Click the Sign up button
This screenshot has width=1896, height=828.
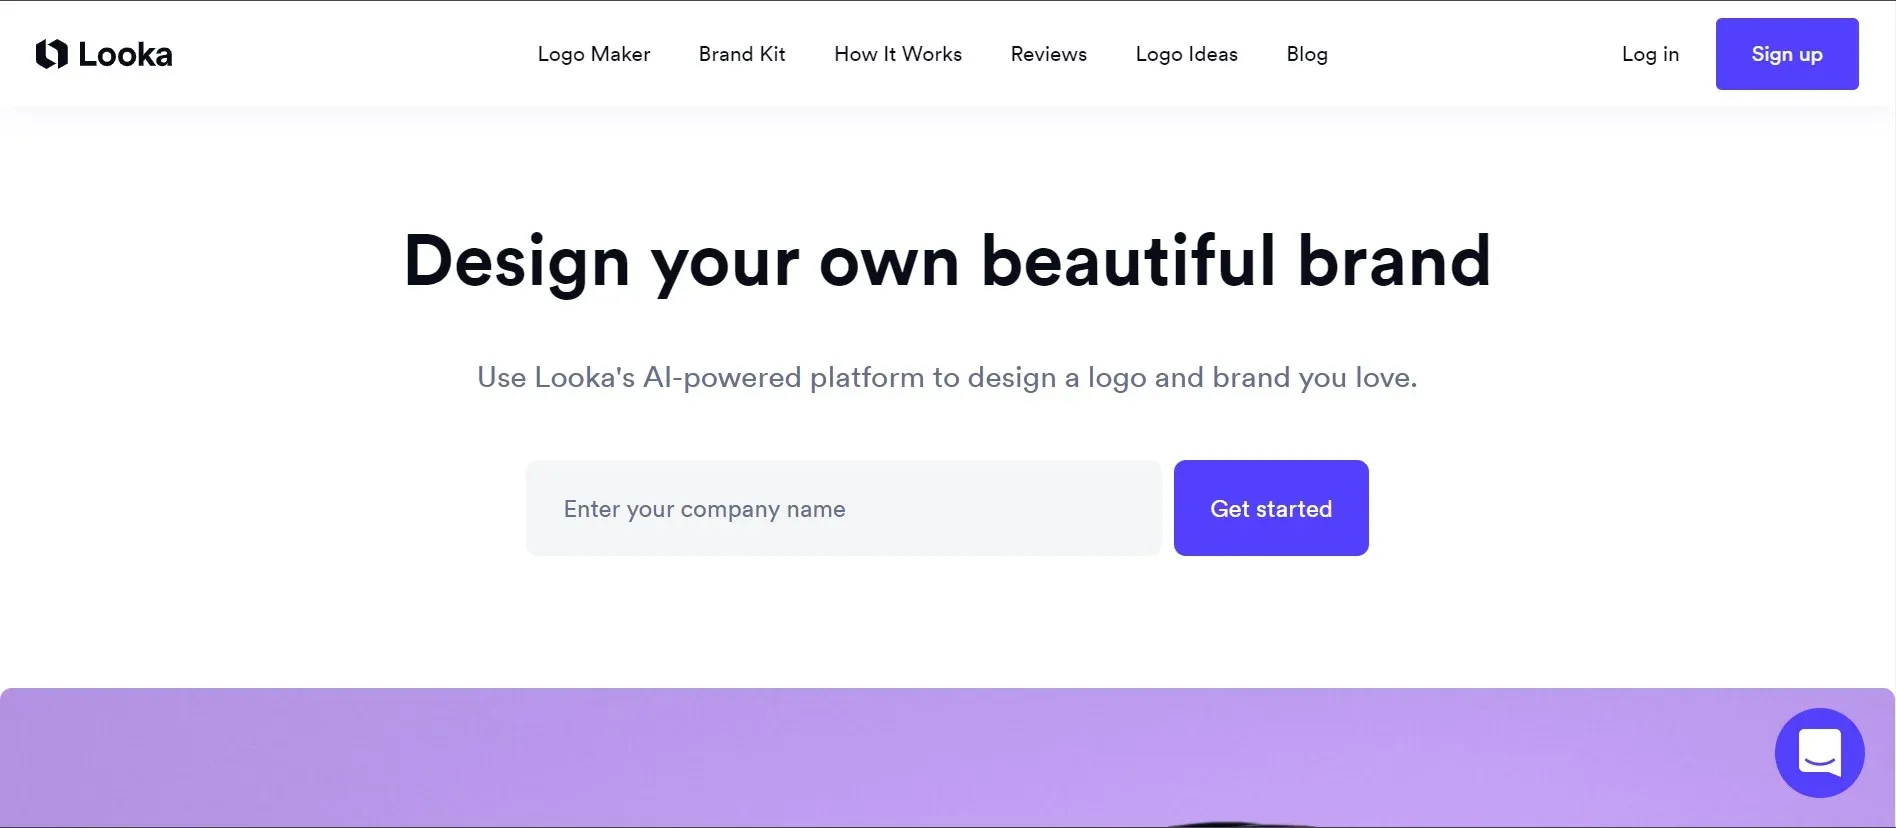point(1787,54)
